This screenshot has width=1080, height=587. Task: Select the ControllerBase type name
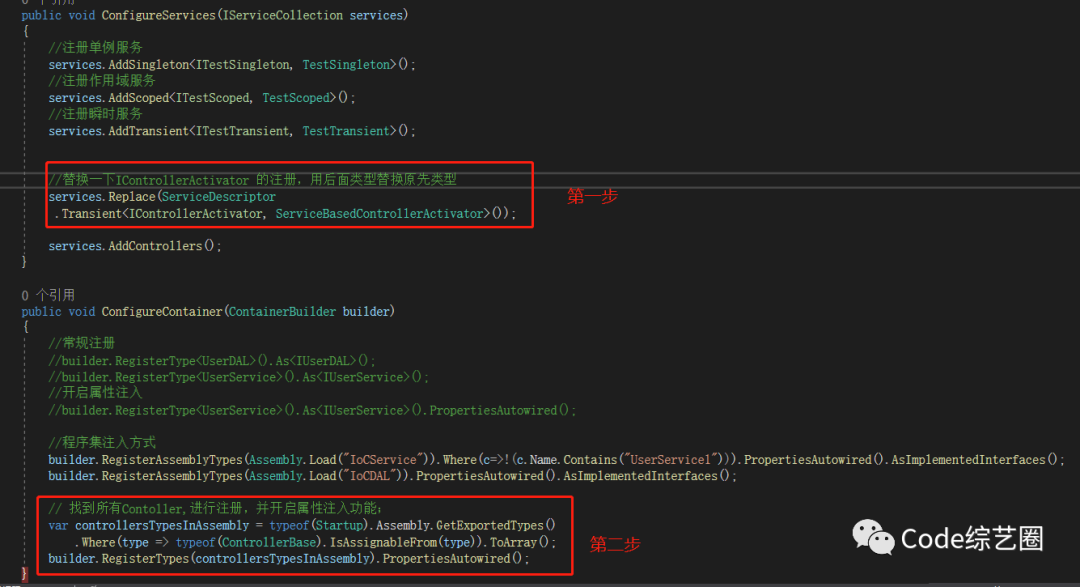269,542
